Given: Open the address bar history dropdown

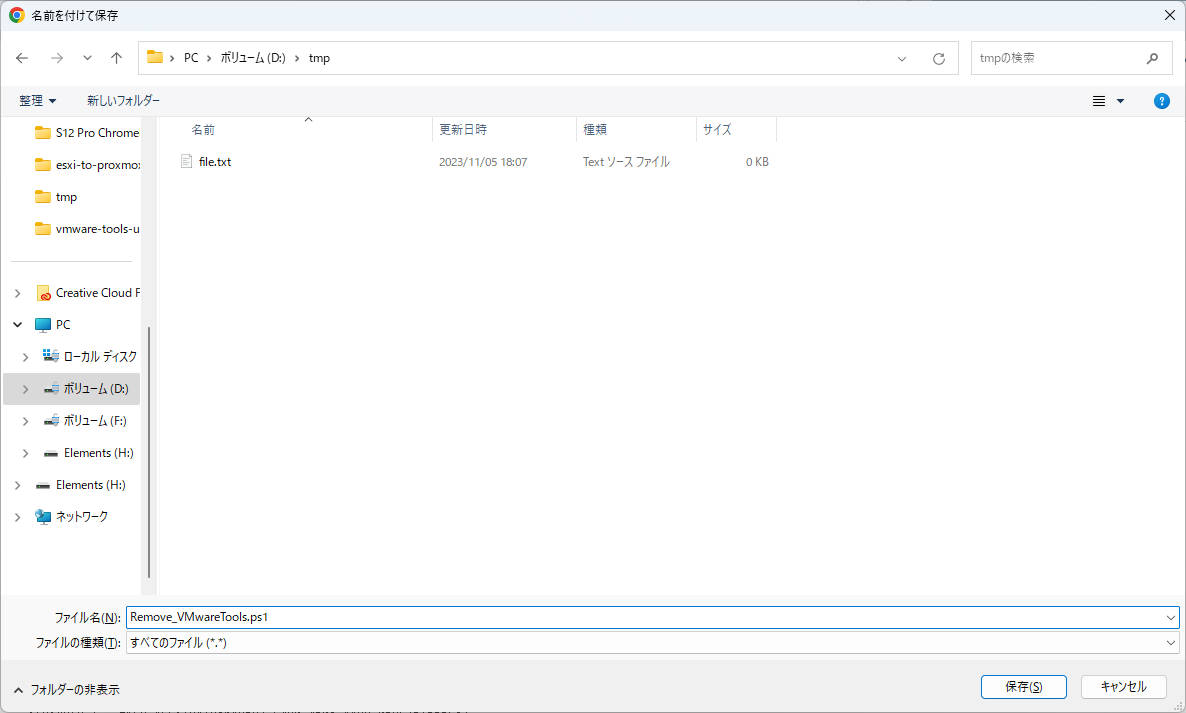Looking at the screenshot, I should pyautogui.click(x=901, y=58).
